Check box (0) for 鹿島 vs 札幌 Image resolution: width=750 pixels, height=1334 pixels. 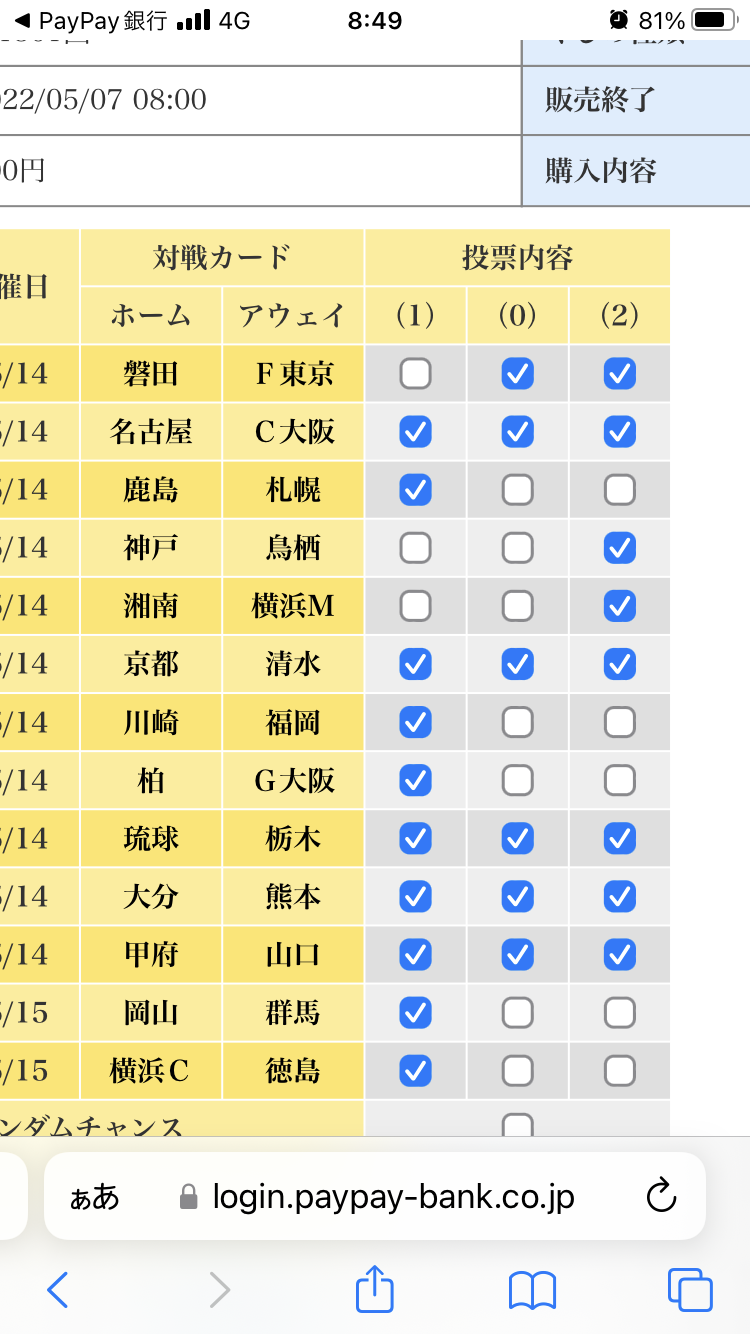pyautogui.click(x=517, y=490)
